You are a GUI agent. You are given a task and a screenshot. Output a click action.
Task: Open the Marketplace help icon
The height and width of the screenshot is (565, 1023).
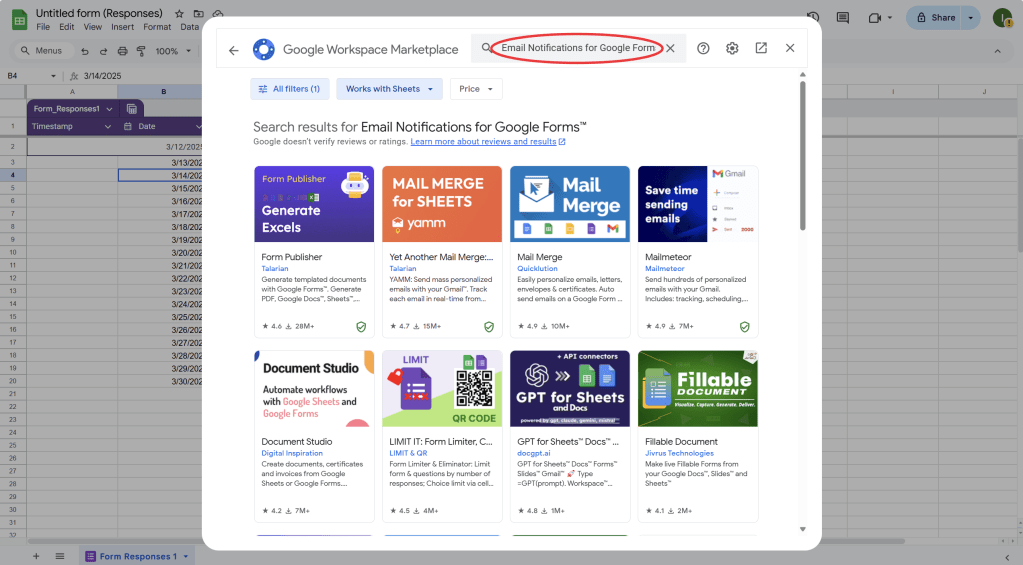703,49
